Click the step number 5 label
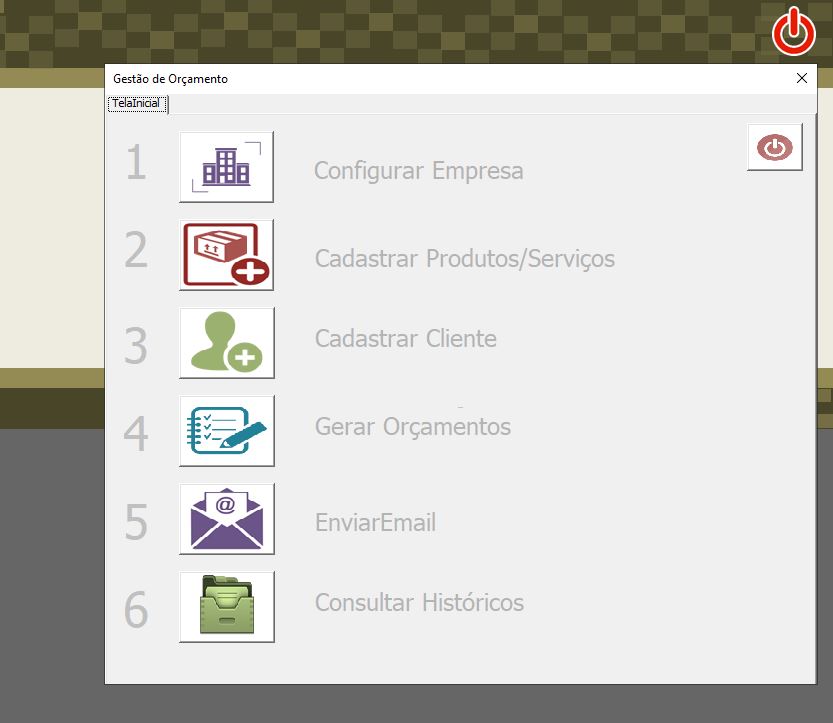This screenshot has width=833, height=723. 136,522
